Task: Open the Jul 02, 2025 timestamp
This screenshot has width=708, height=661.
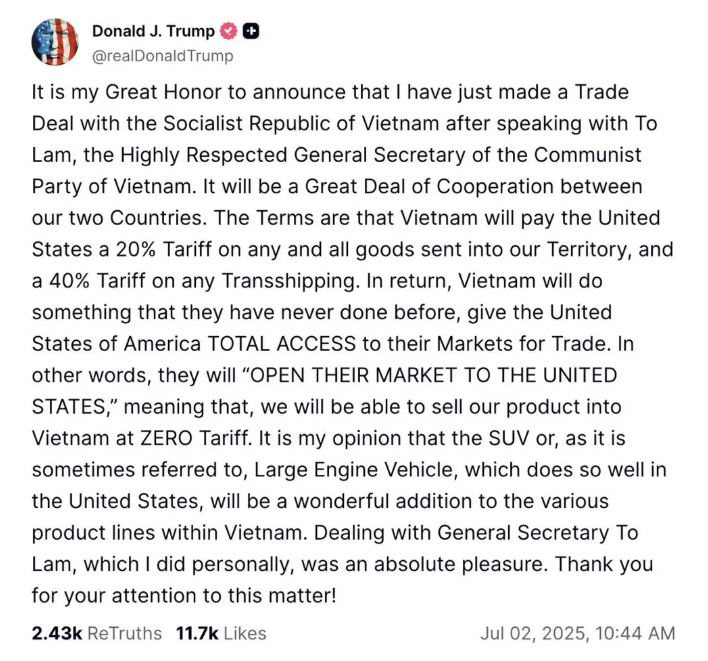Action: 578,633
